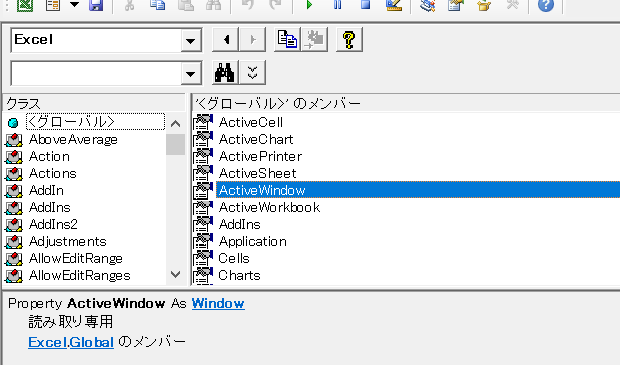Click the Go Back arrow button

(226, 40)
